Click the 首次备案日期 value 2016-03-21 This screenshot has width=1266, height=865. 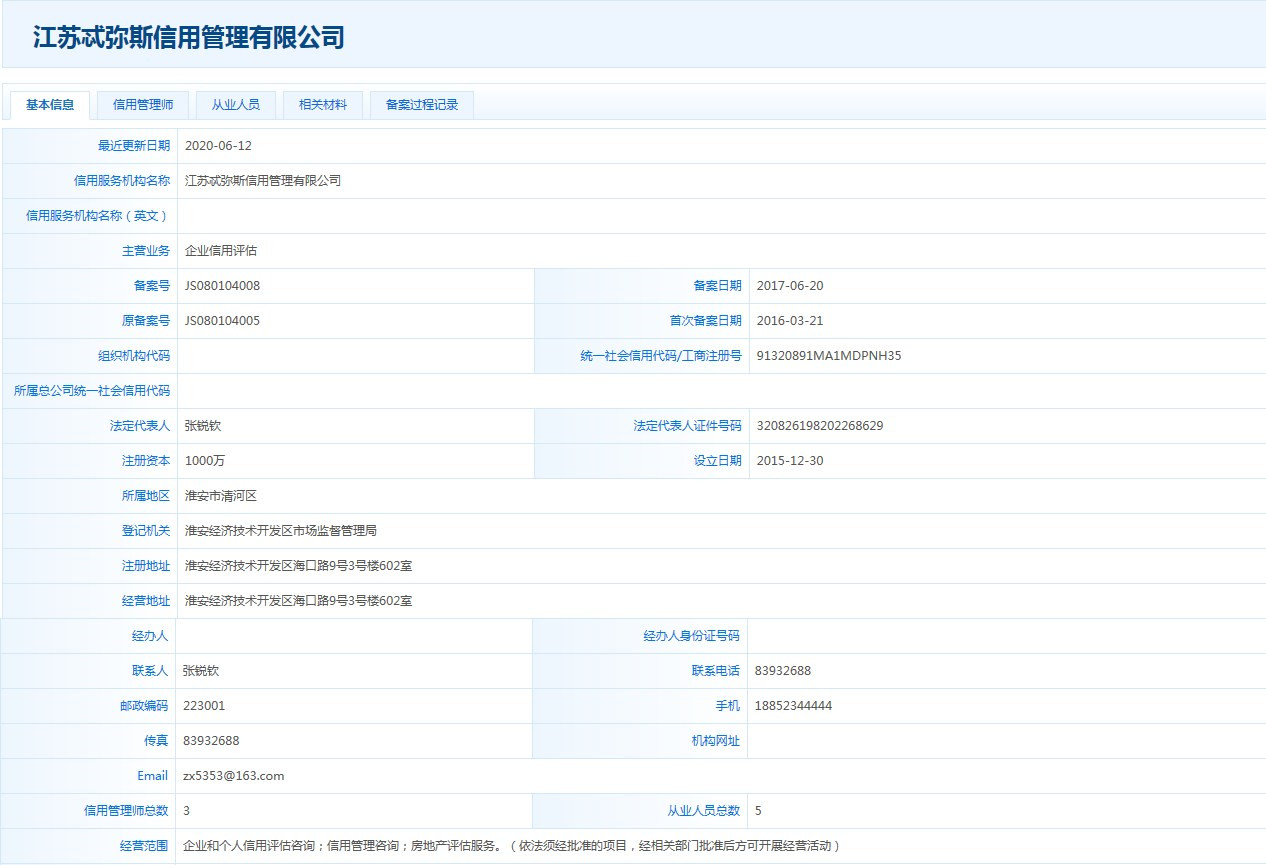click(790, 321)
